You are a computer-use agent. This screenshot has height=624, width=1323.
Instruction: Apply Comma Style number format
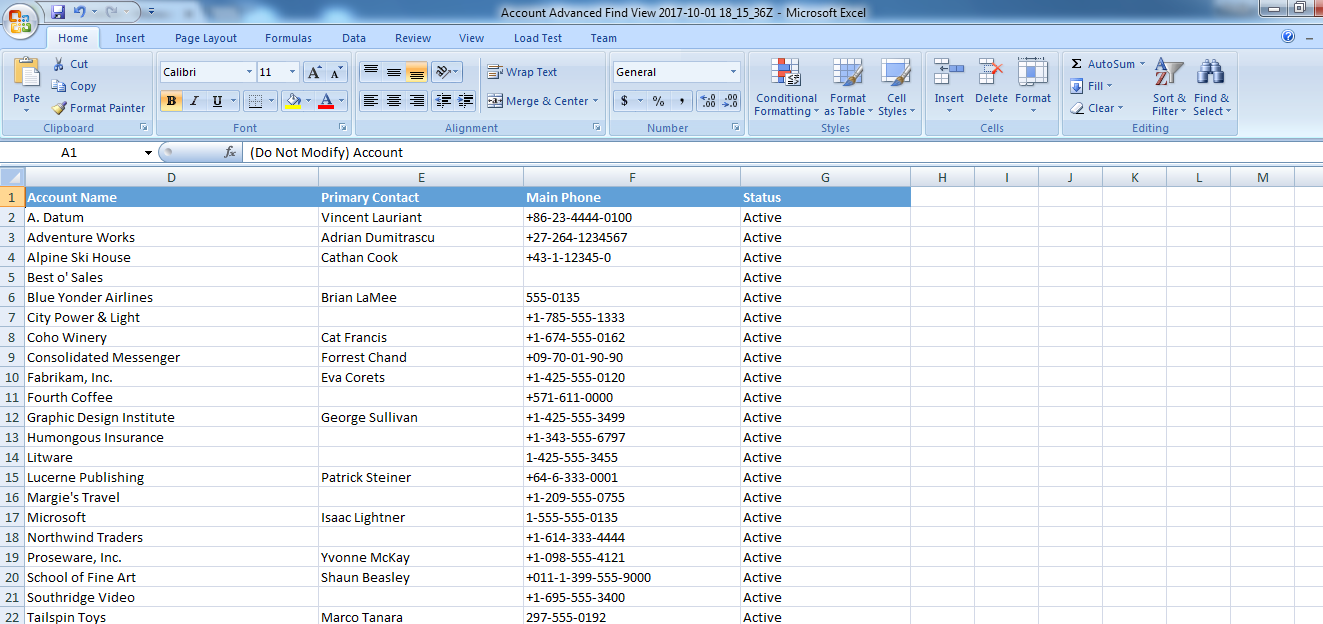(681, 101)
